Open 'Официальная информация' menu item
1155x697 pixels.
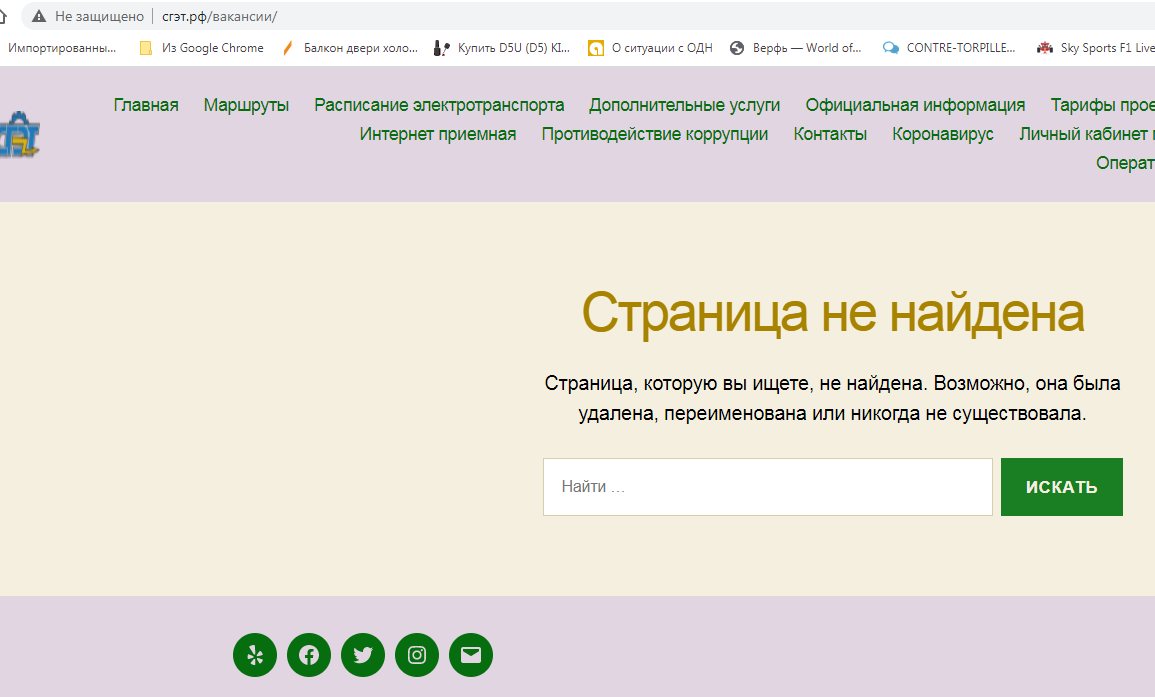click(915, 105)
